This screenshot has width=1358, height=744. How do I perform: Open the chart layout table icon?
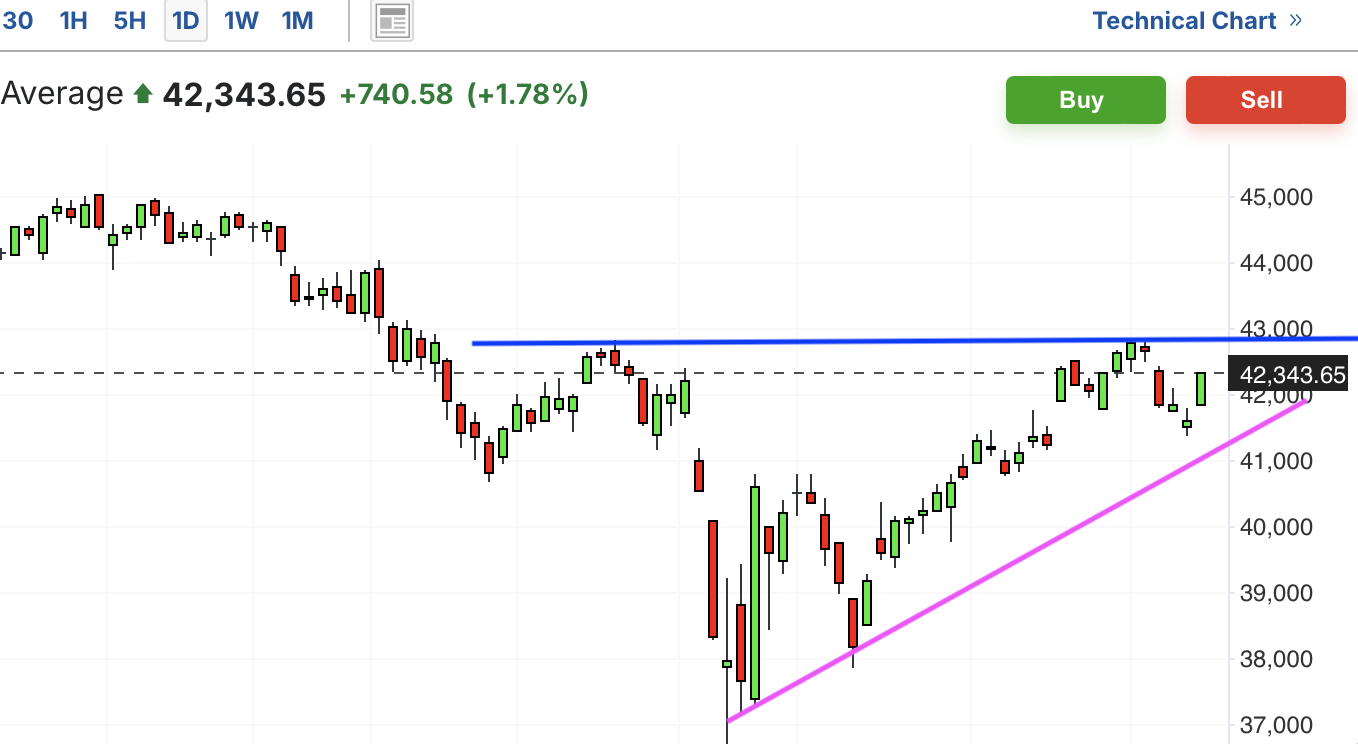pos(392,21)
